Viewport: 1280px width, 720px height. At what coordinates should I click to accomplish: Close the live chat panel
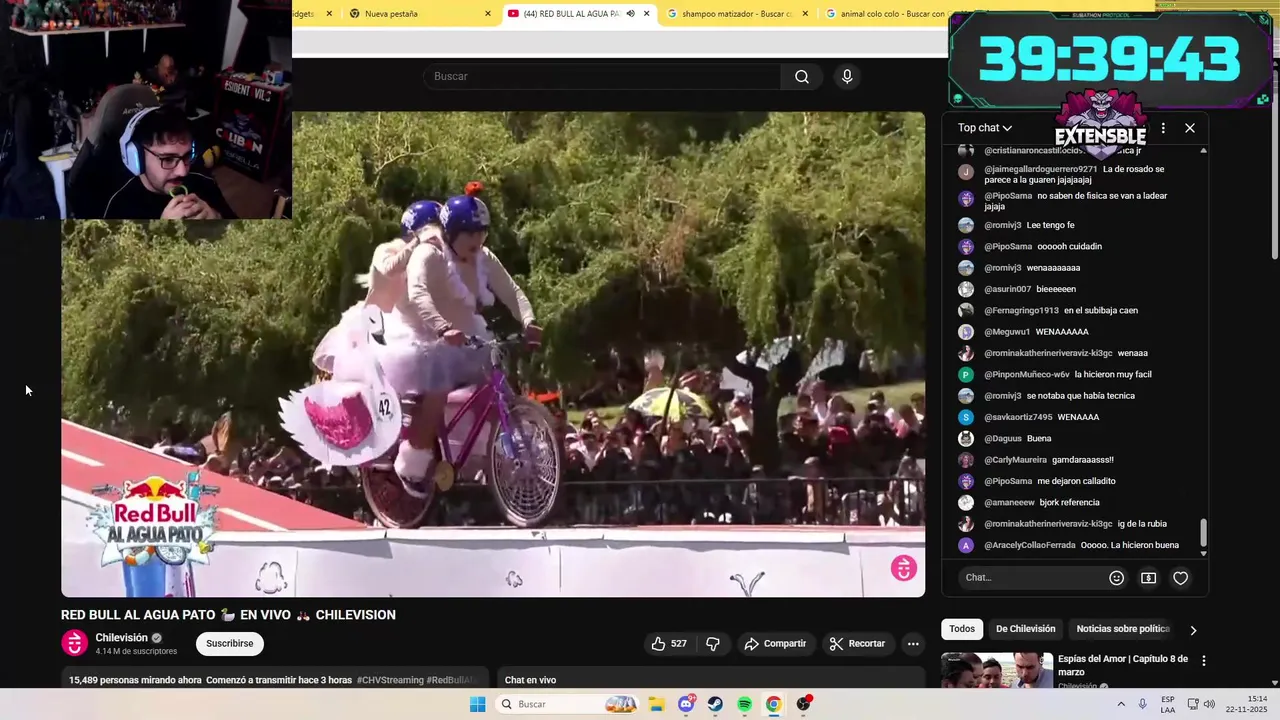(x=1190, y=128)
